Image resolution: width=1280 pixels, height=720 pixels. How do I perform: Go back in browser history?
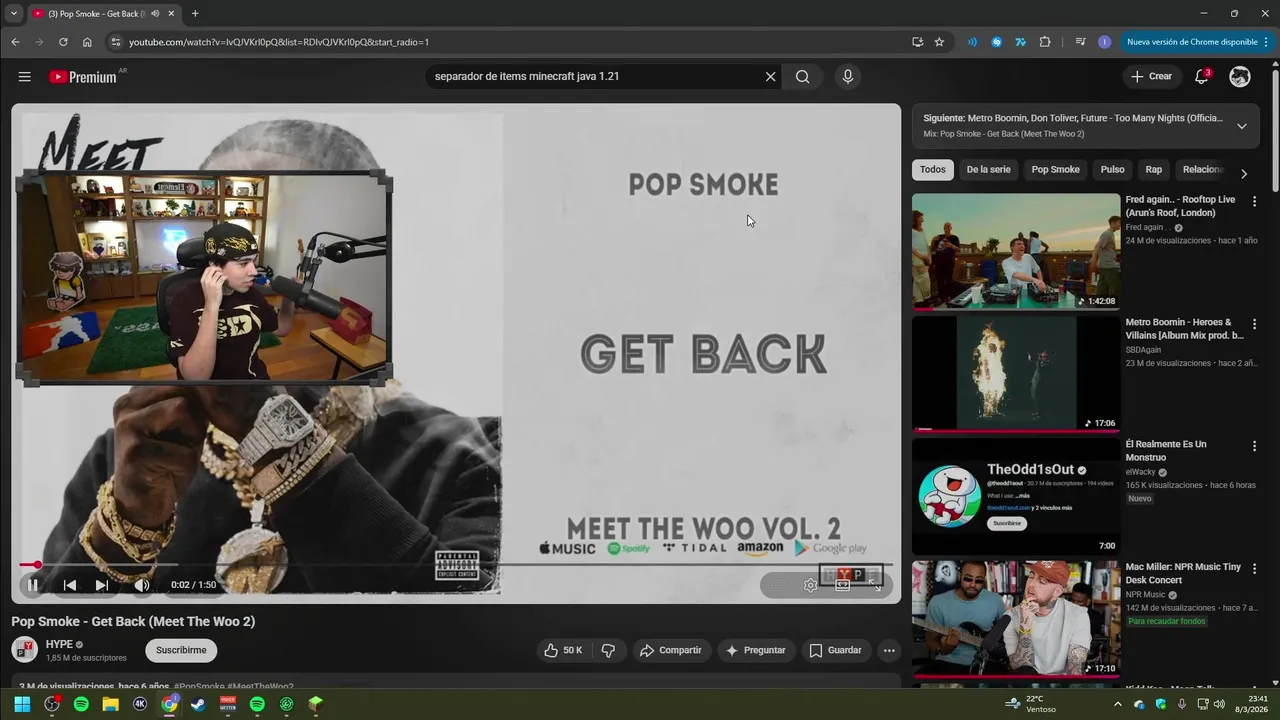coord(15,42)
